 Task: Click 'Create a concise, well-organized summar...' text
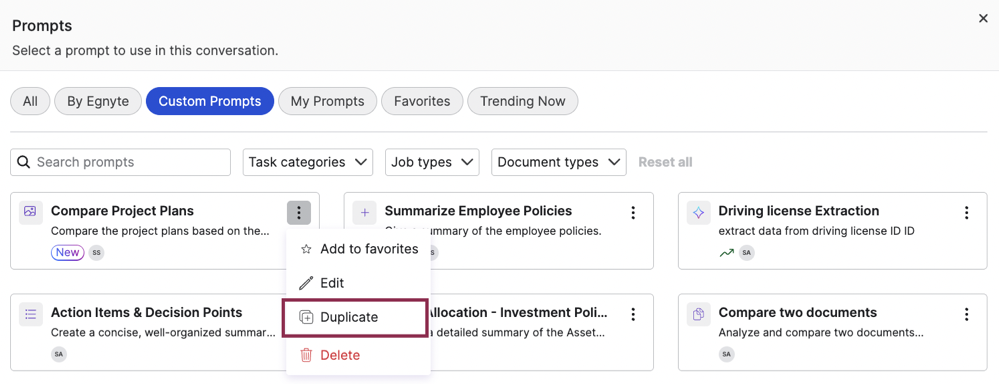tap(162, 332)
